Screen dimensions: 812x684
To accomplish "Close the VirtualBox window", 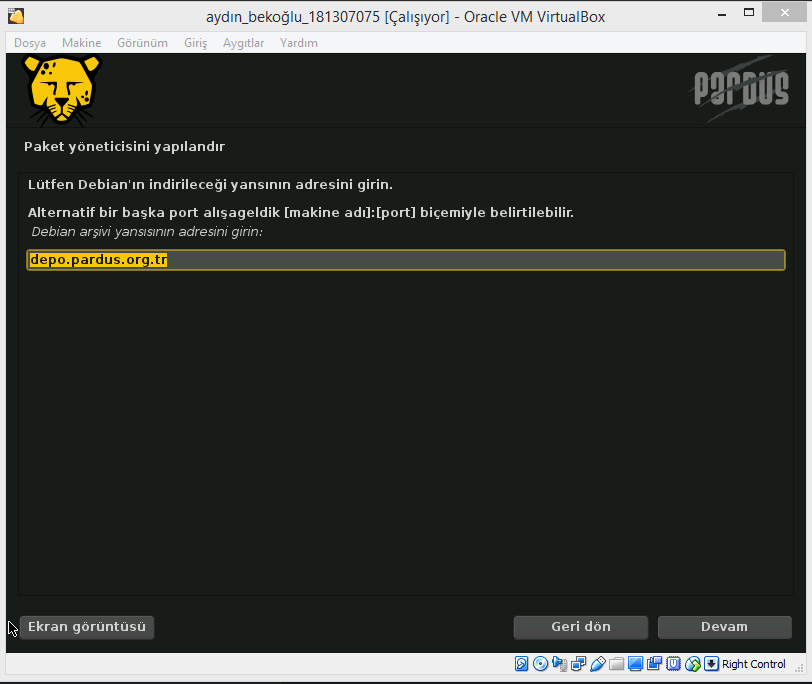I will [x=785, y=13].
